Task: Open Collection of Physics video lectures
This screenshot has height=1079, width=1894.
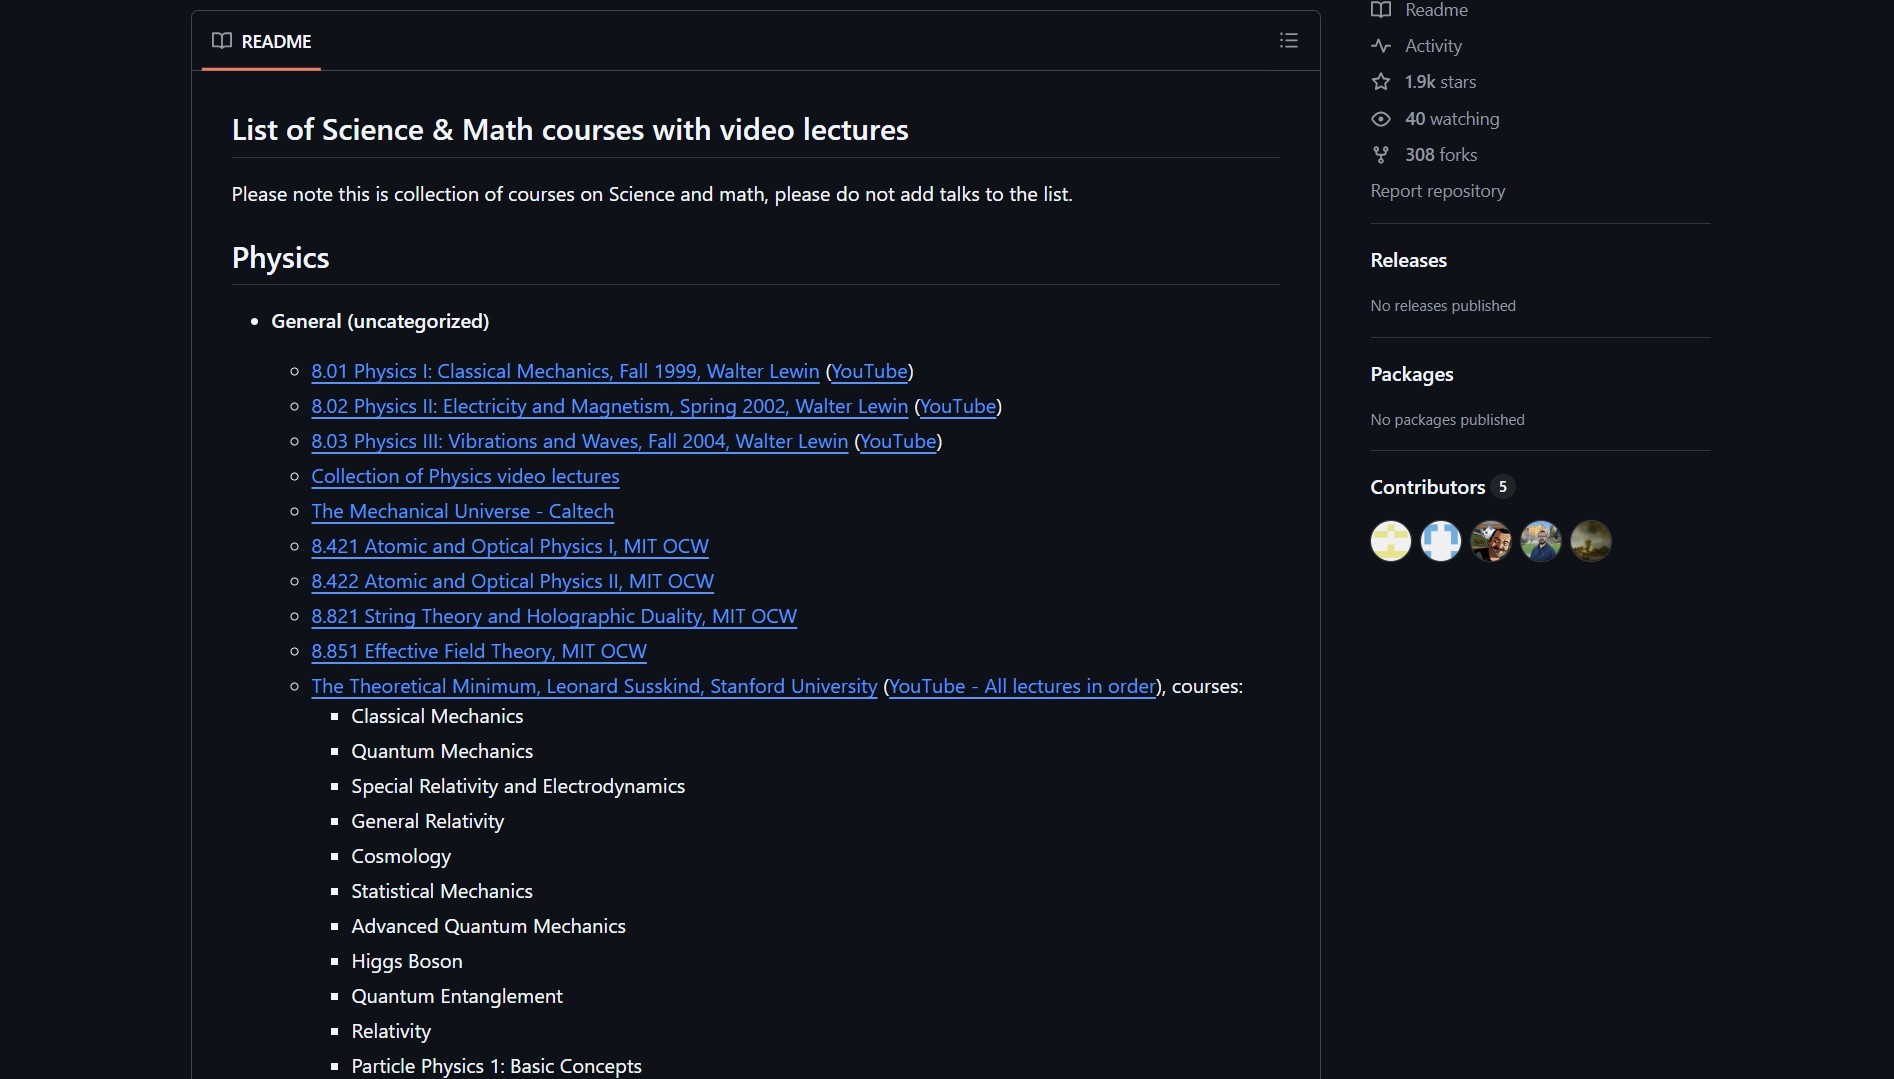Action: pyautogui.click(x=465, y=477)
